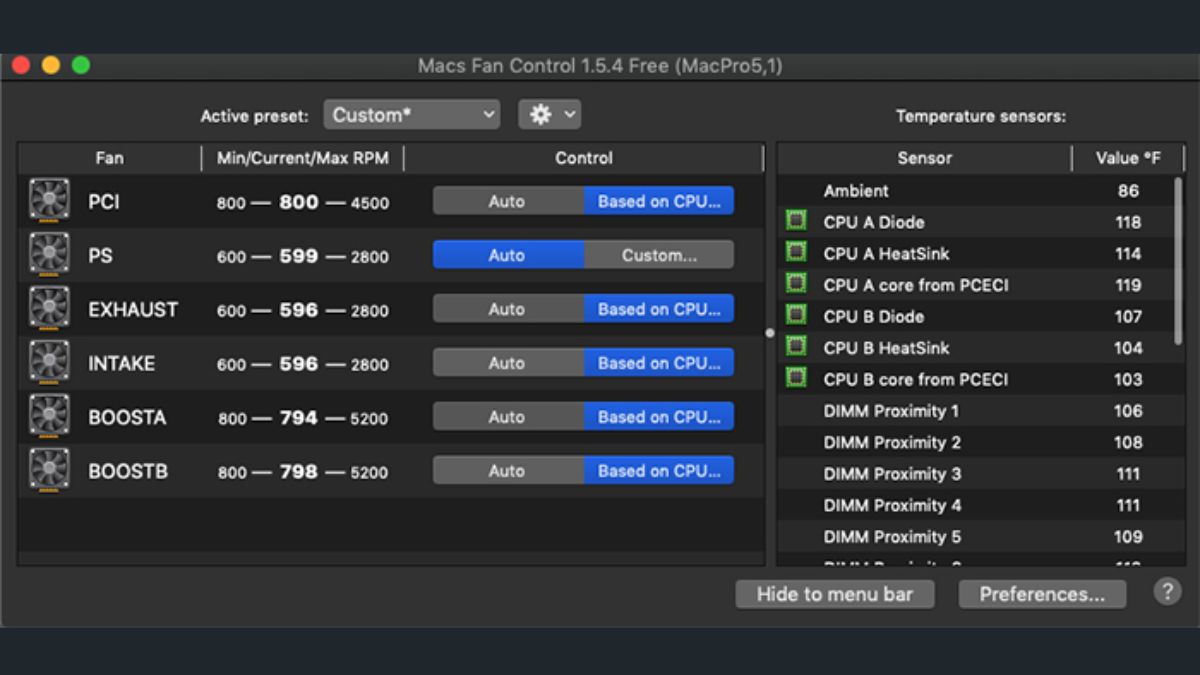Click the green zoom window button

coord(81,66)
